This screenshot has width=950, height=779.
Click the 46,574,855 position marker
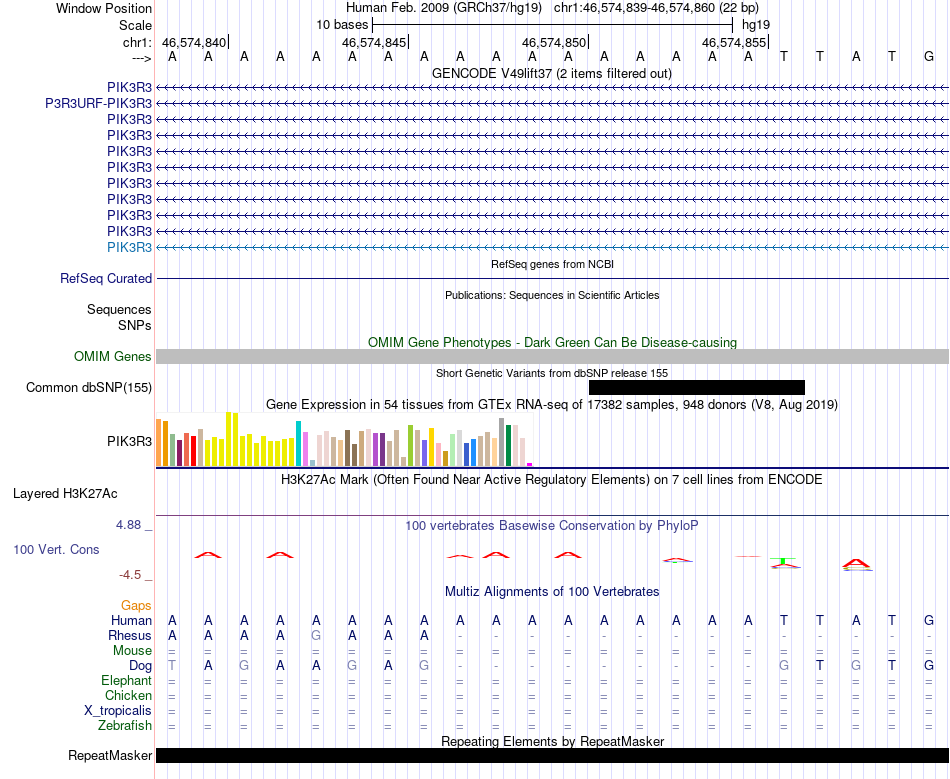[736, 42]
